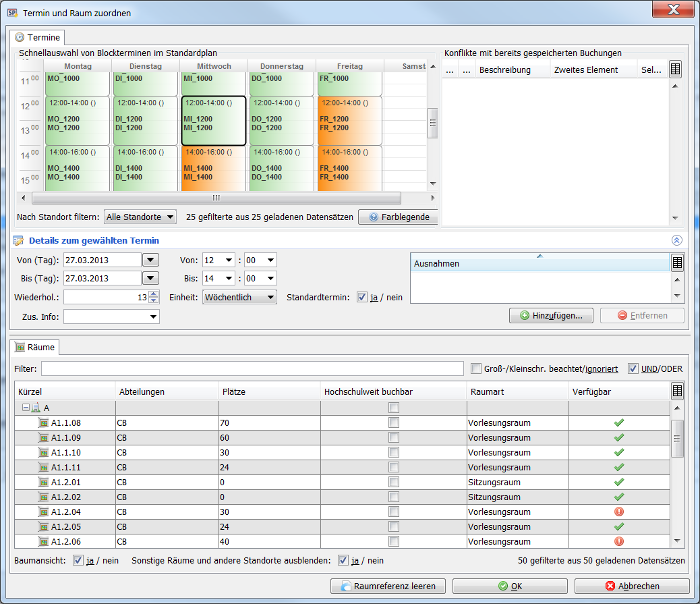This screenshot has width=700, height=604.
Task: Click green availability check for A1.2.05
Action: pos(619,527)
